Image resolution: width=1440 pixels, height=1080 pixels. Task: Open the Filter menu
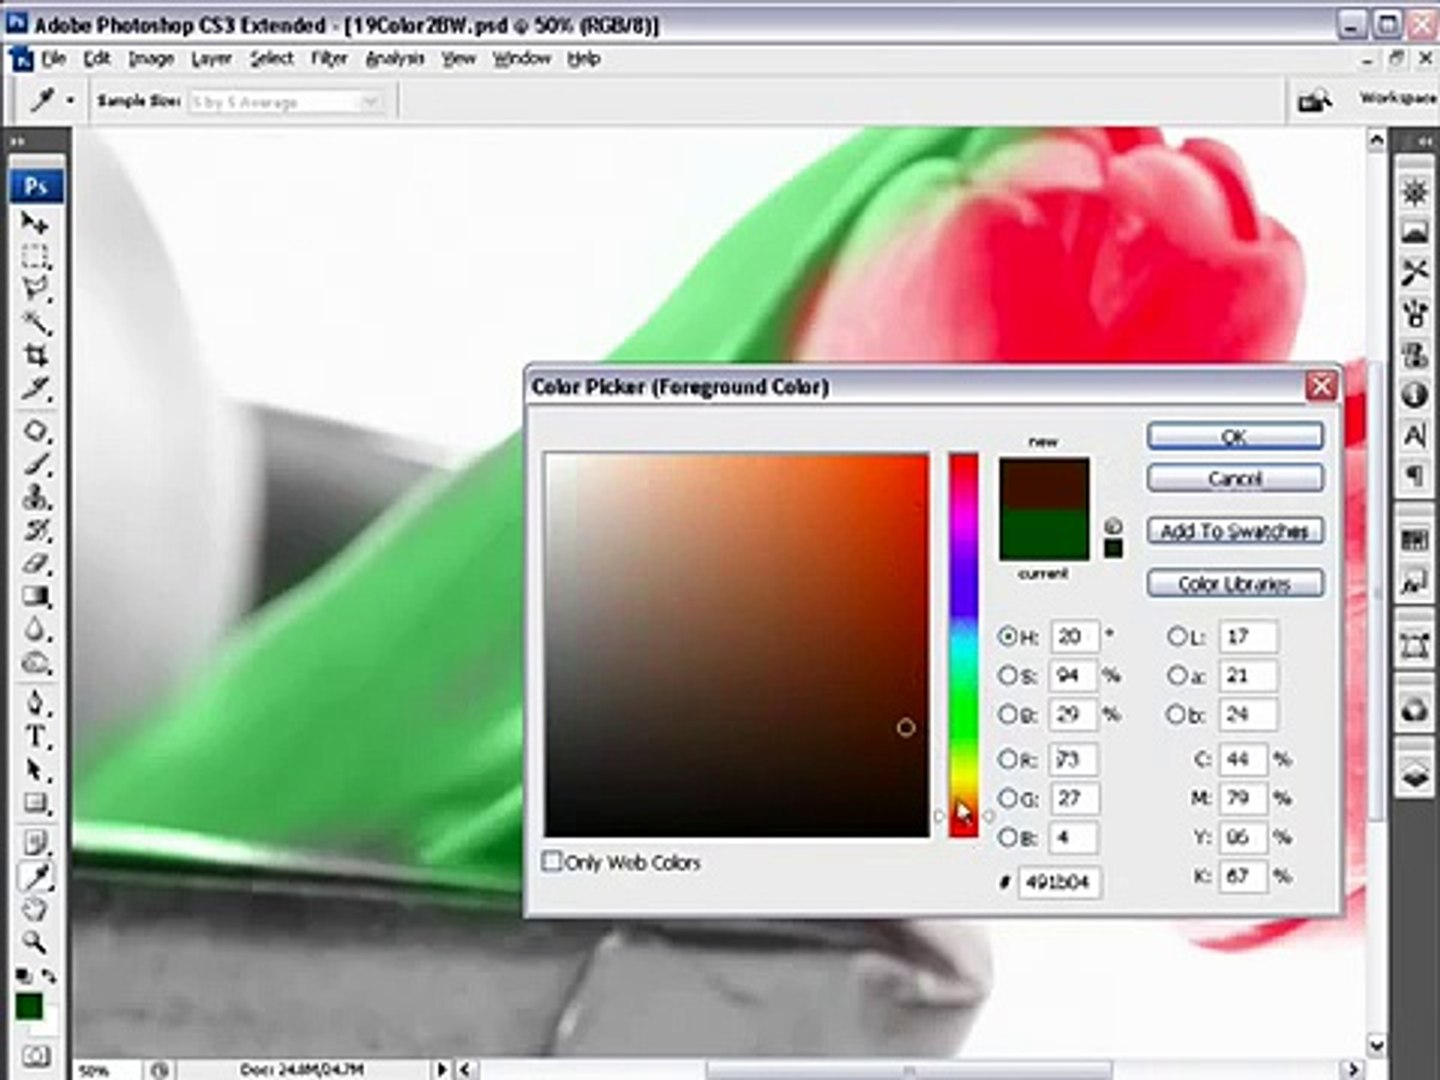329,59
